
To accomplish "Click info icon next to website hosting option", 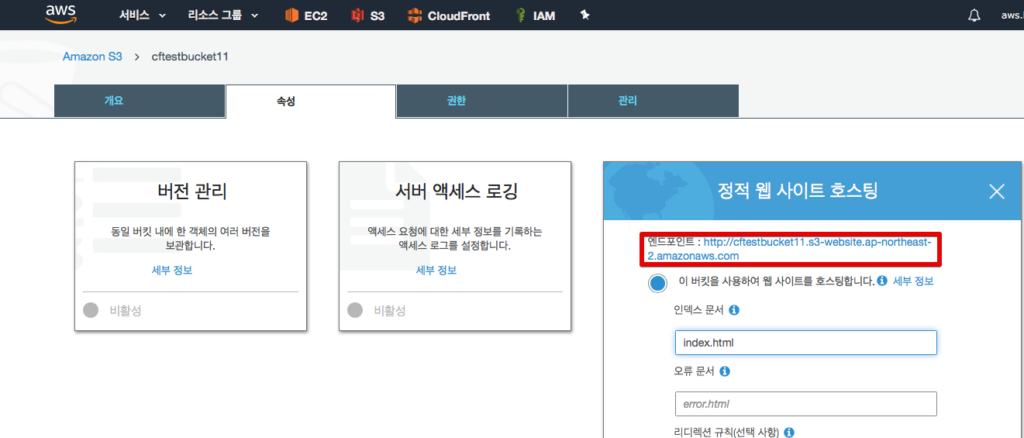I will coord(882,281).
